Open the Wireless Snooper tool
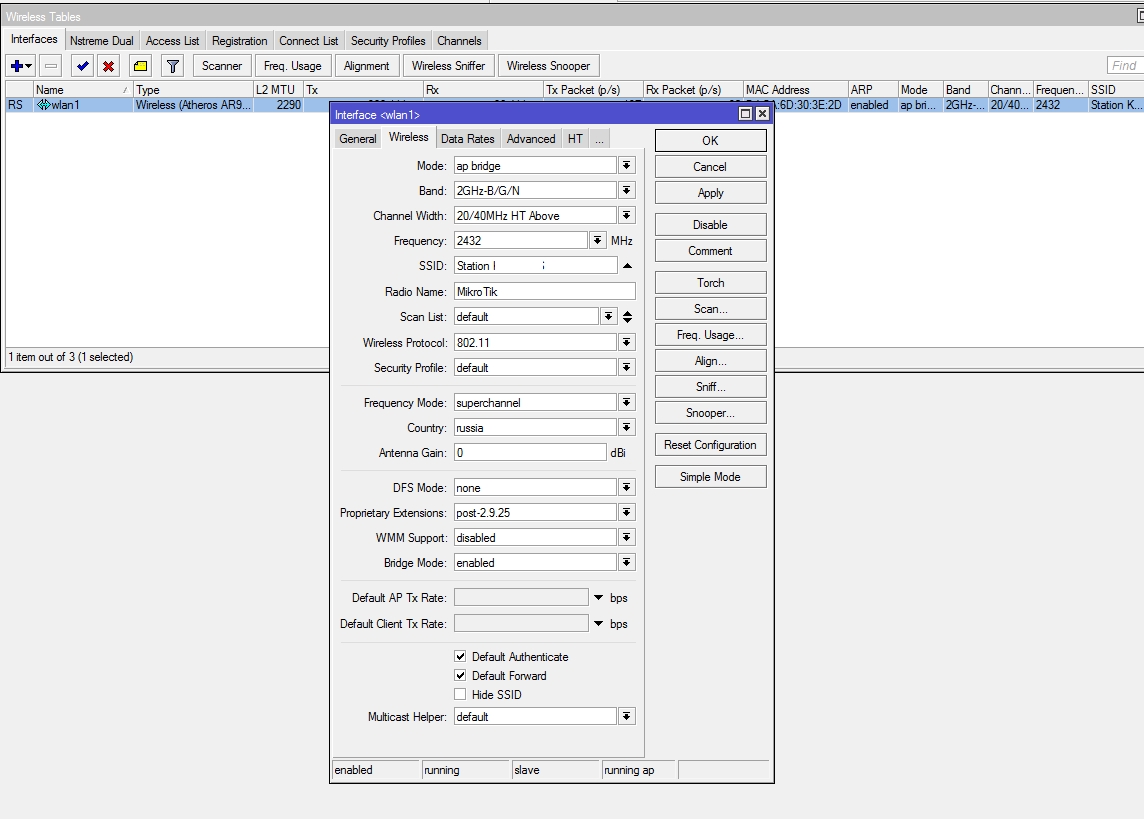 click(548, 66)
